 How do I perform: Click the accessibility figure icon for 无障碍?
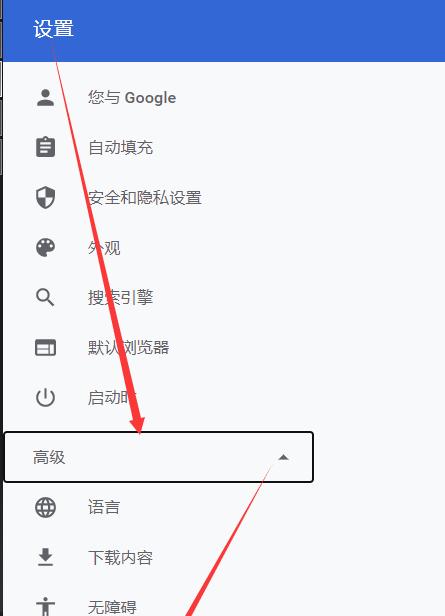click(x=46, y=607)
